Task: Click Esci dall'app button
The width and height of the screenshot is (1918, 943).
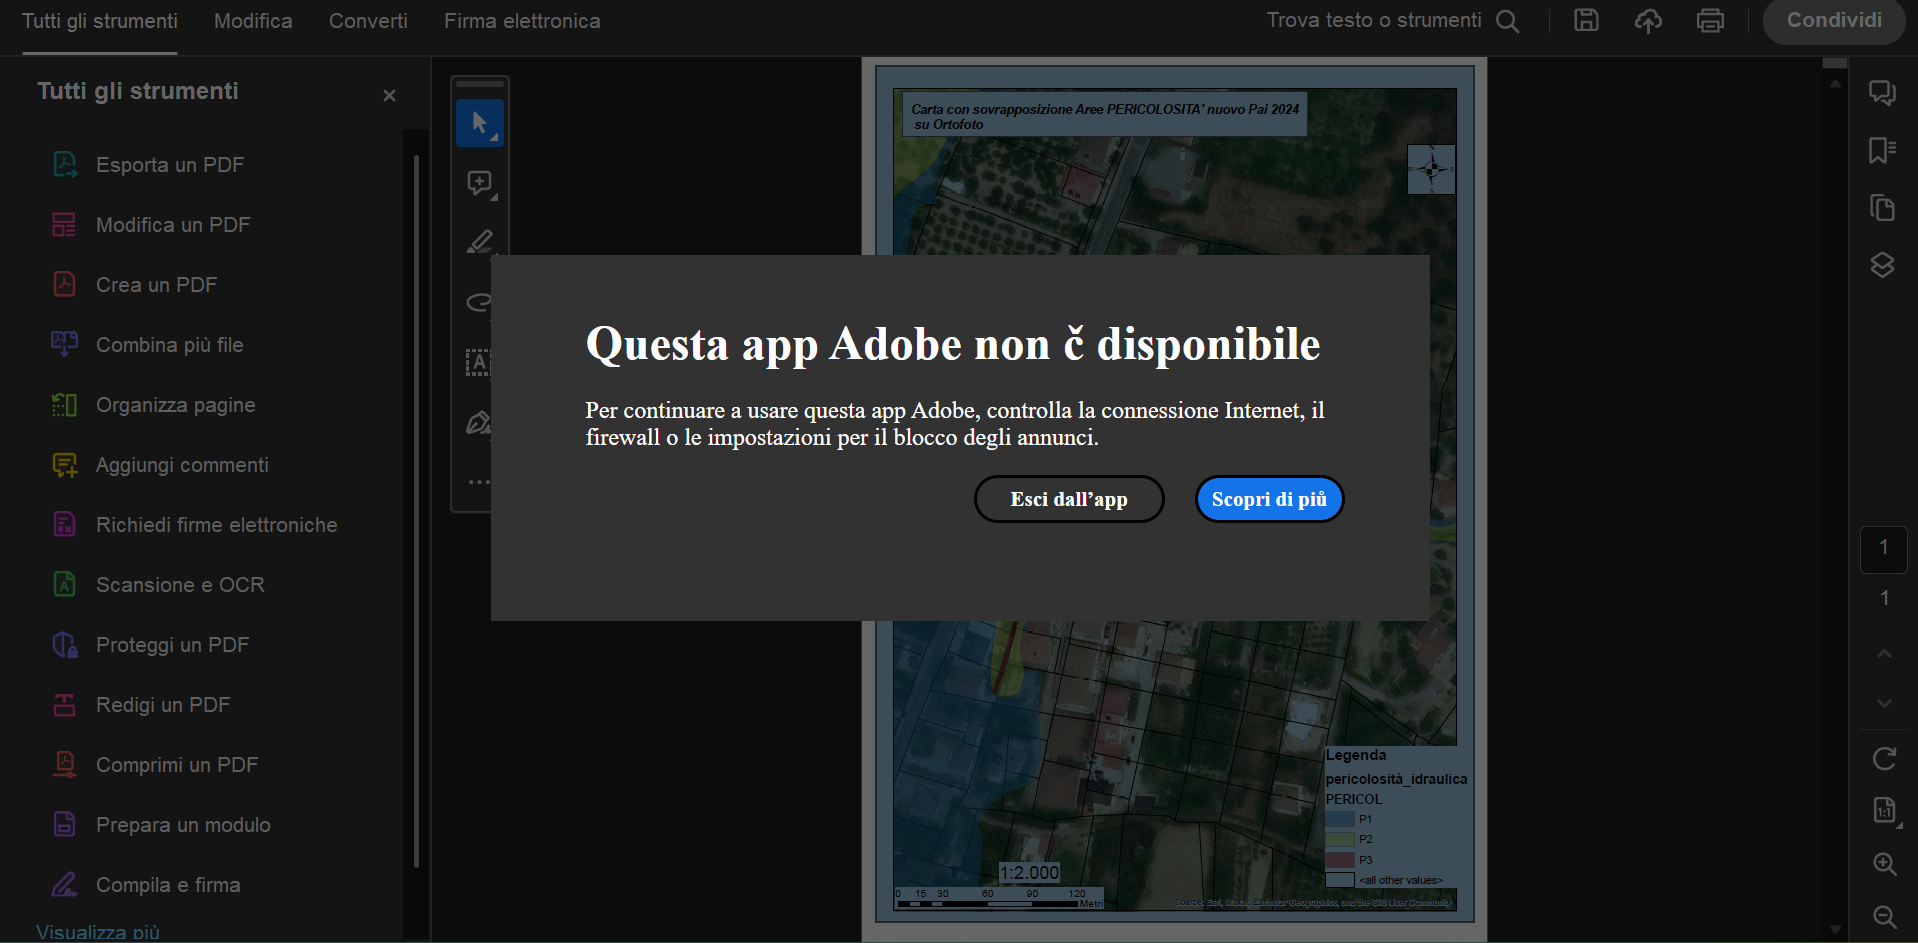Action: pyautogui.click(x=1069, y=499)
